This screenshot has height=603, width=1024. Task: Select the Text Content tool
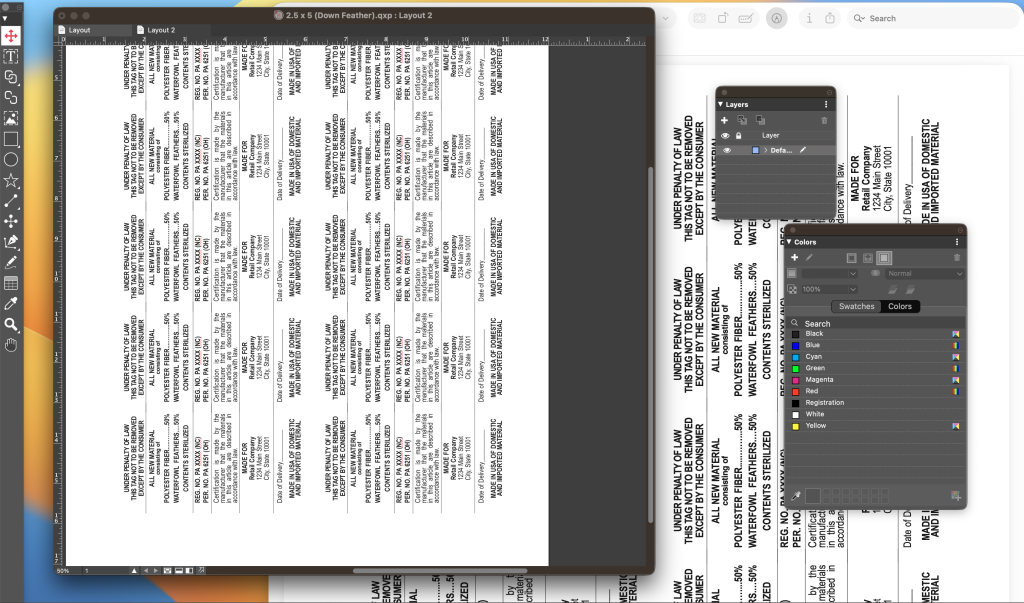coord(11,56)
